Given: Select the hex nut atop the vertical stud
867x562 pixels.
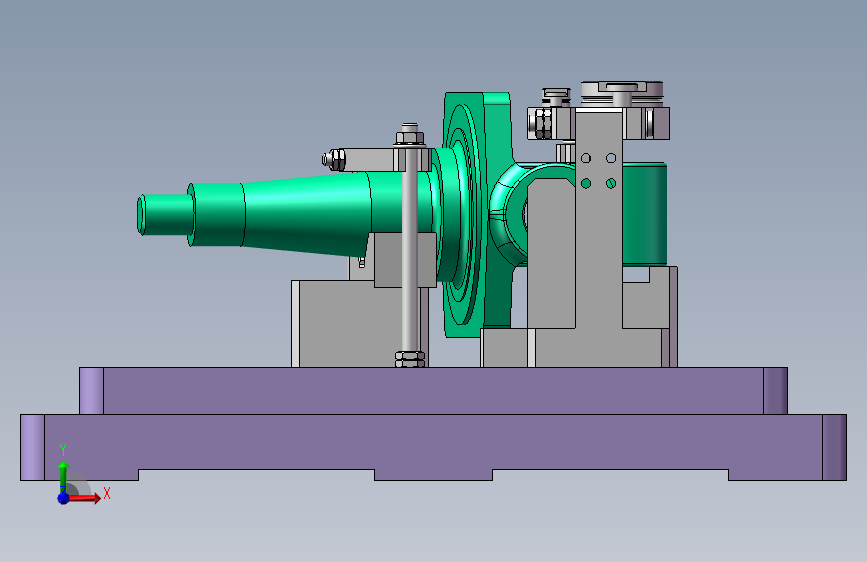Looking at the screenshot, I should pyautogui.click(x=410, y=137).
